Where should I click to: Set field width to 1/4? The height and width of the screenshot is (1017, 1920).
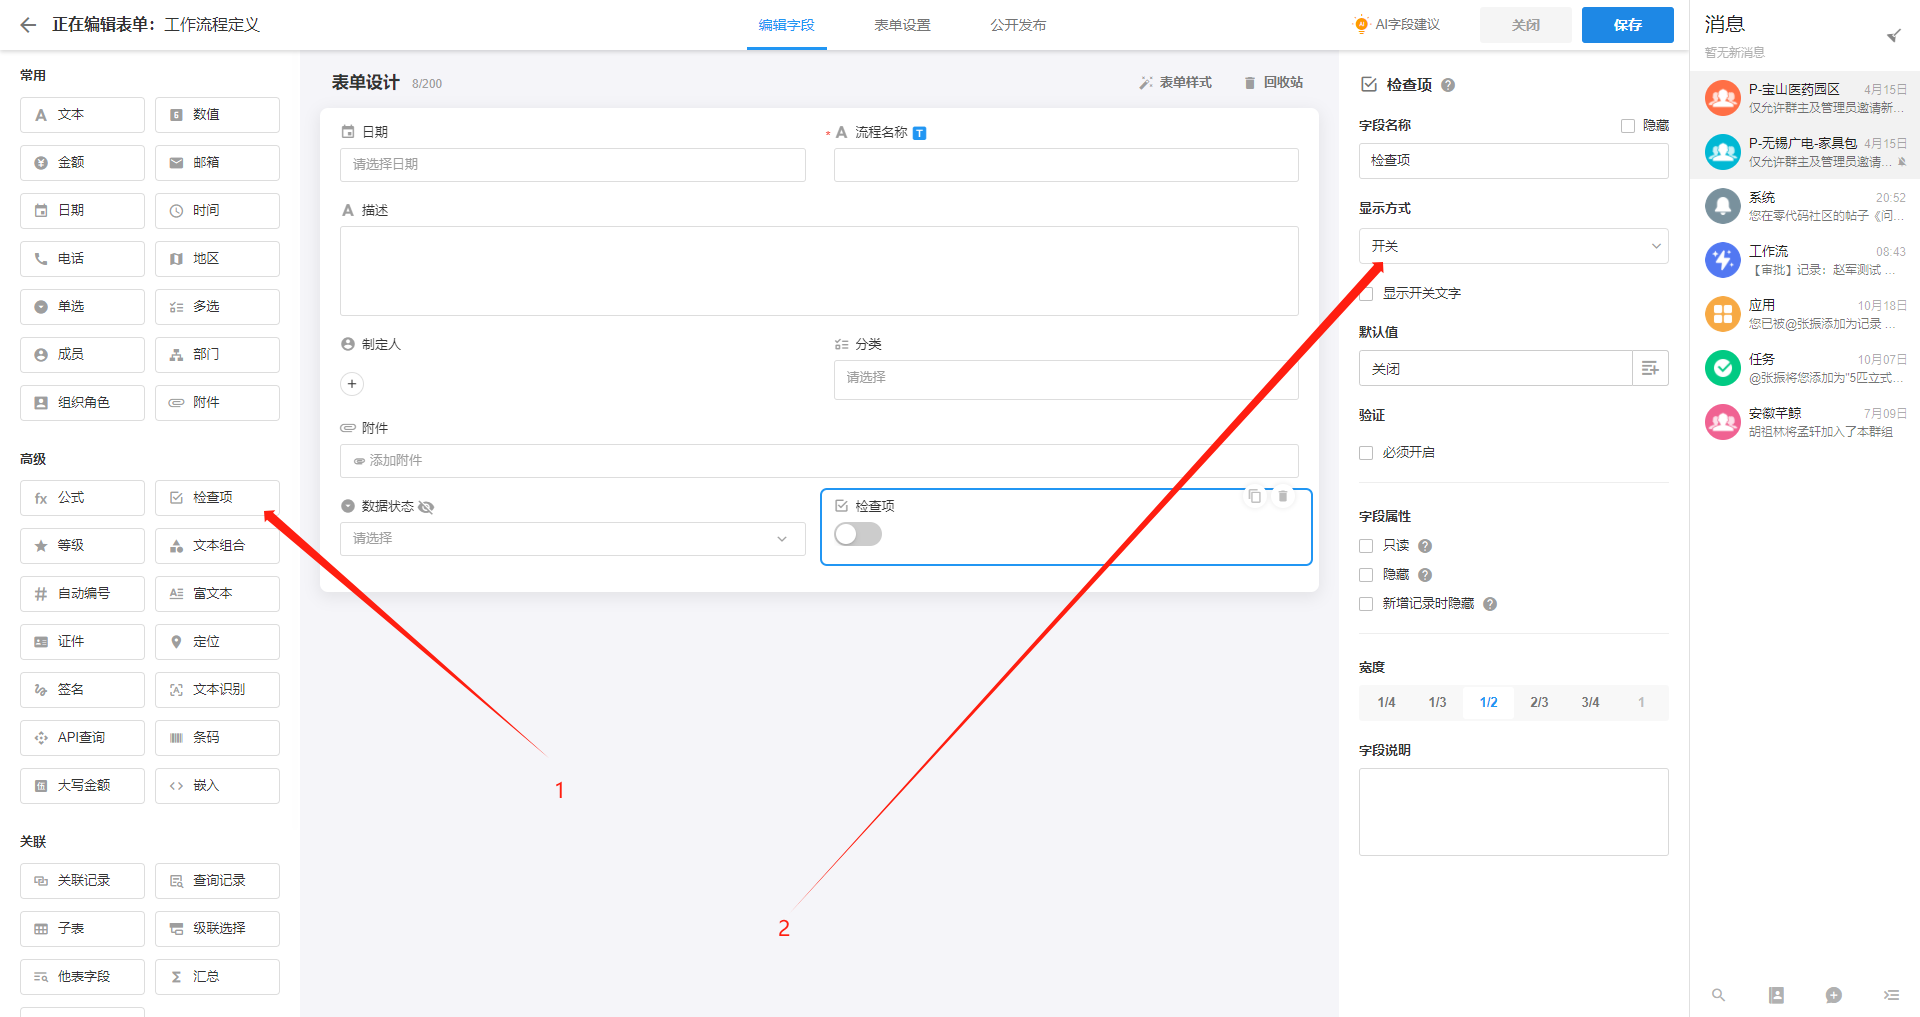1386,702
